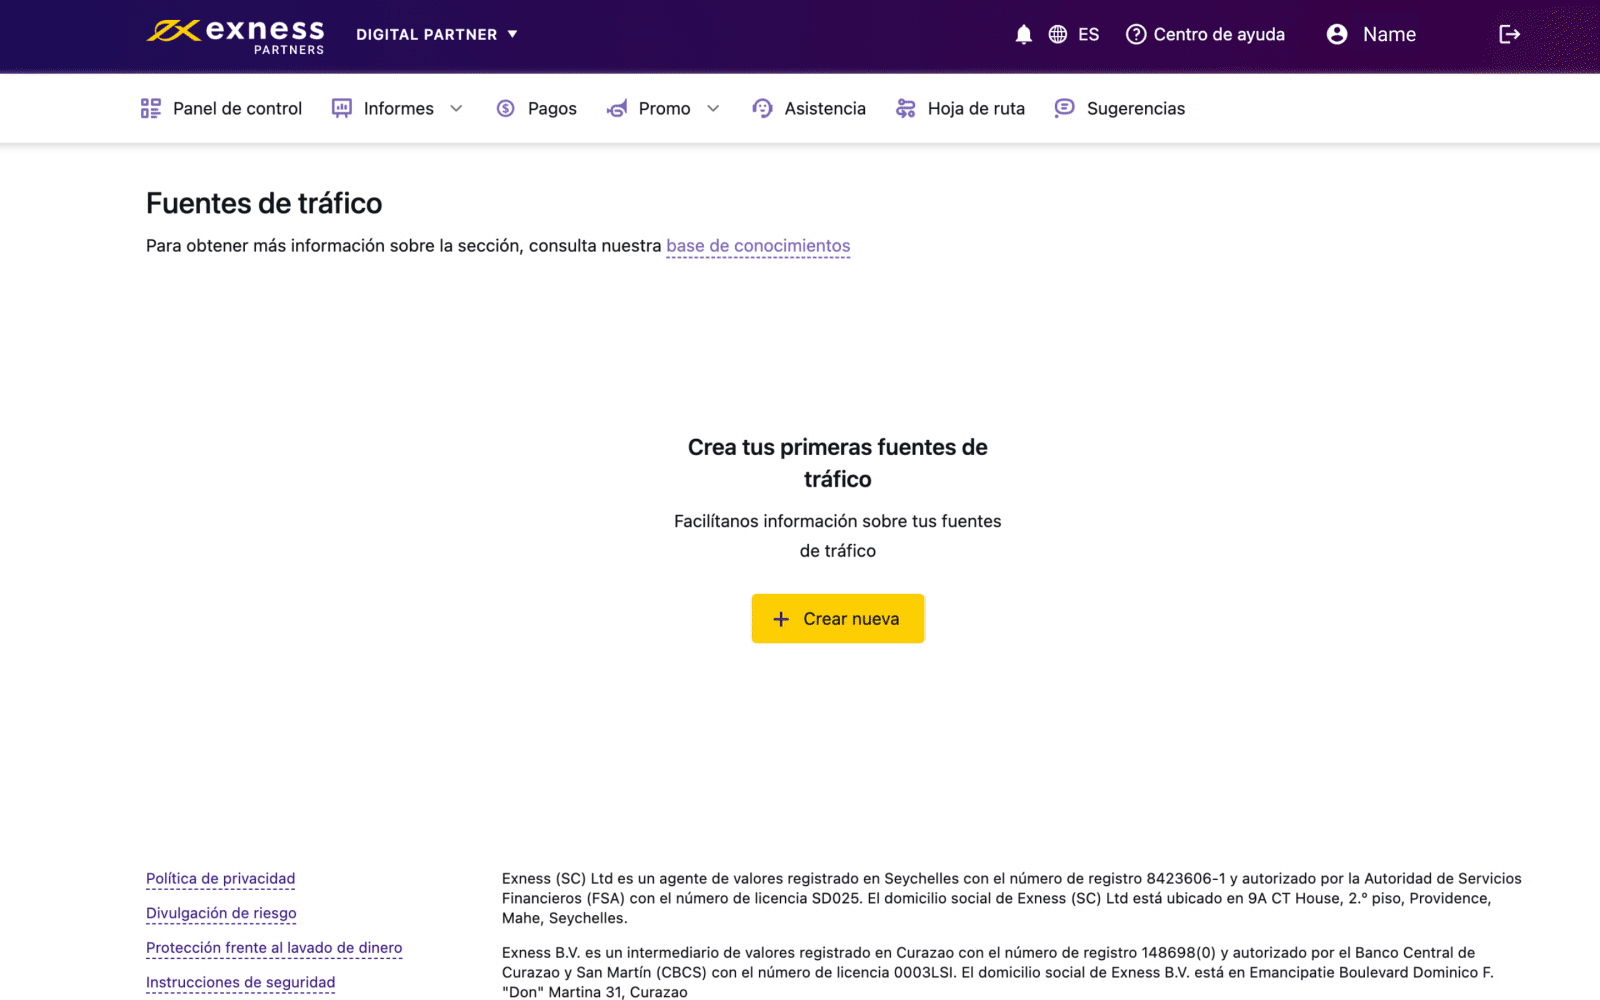
Task: Click the globe language icon
Action: (1058, 35)
